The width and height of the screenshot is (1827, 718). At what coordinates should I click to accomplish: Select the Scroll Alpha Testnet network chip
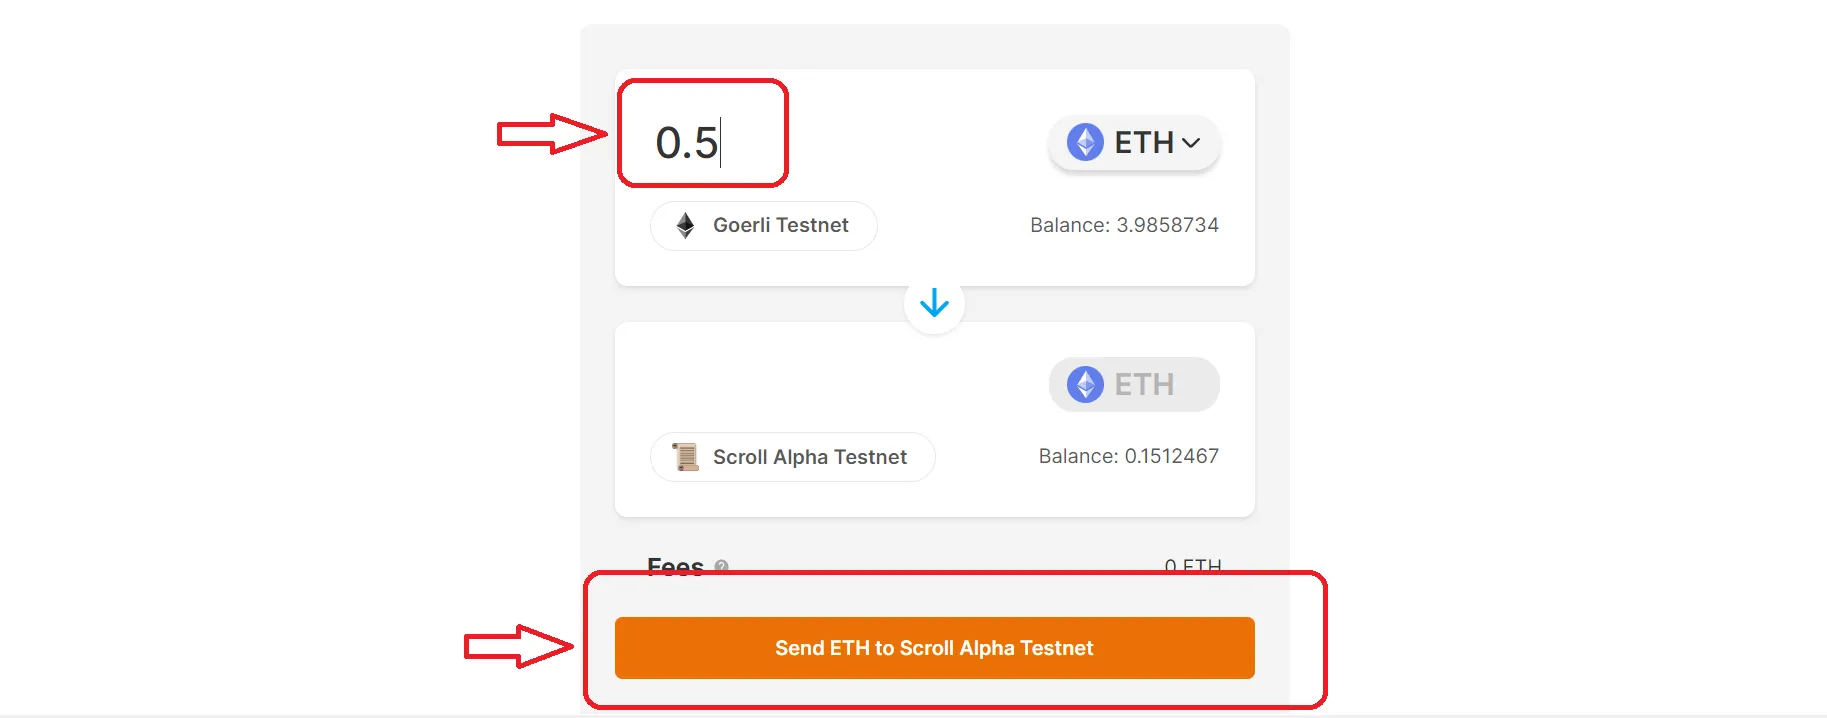coord(792,457)
